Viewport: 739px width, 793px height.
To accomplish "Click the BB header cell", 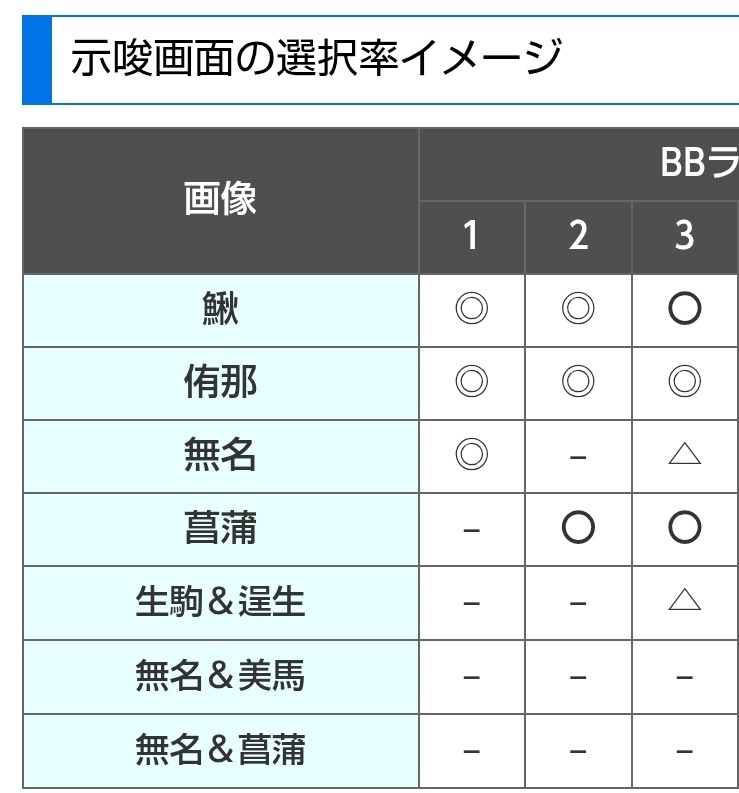I will (579, 164).
